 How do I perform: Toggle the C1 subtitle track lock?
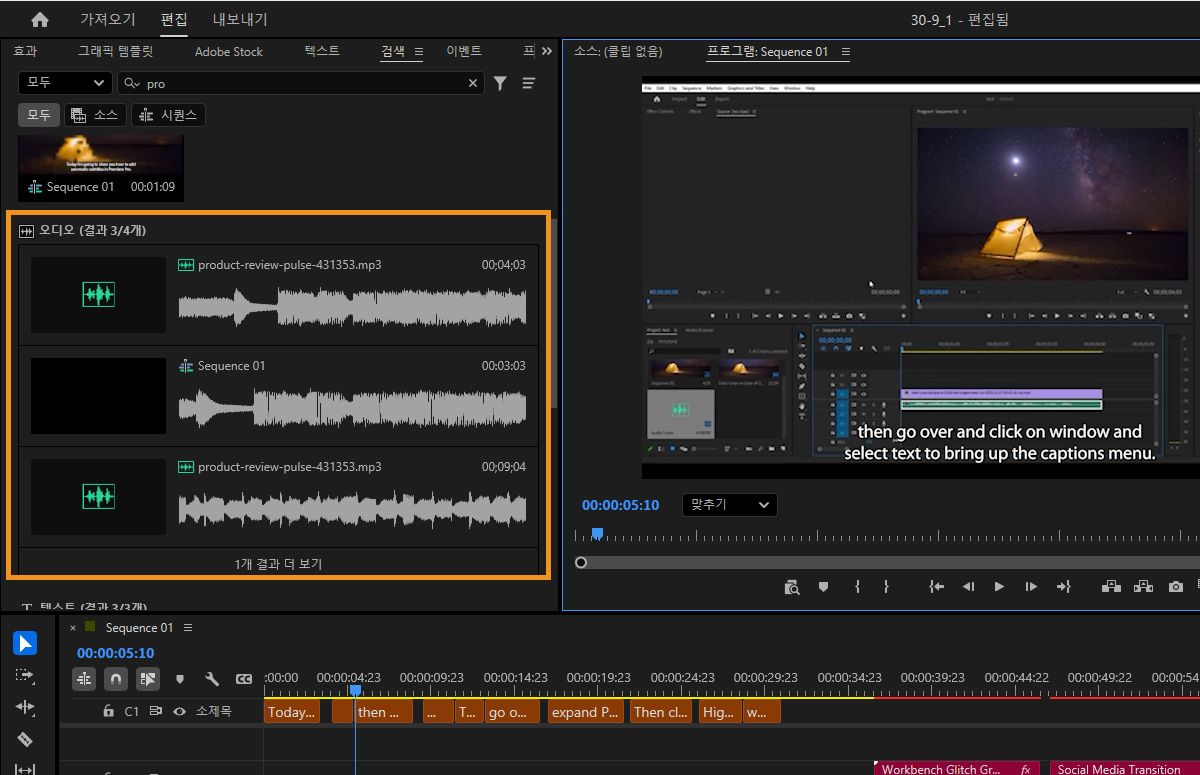[108, 712]
